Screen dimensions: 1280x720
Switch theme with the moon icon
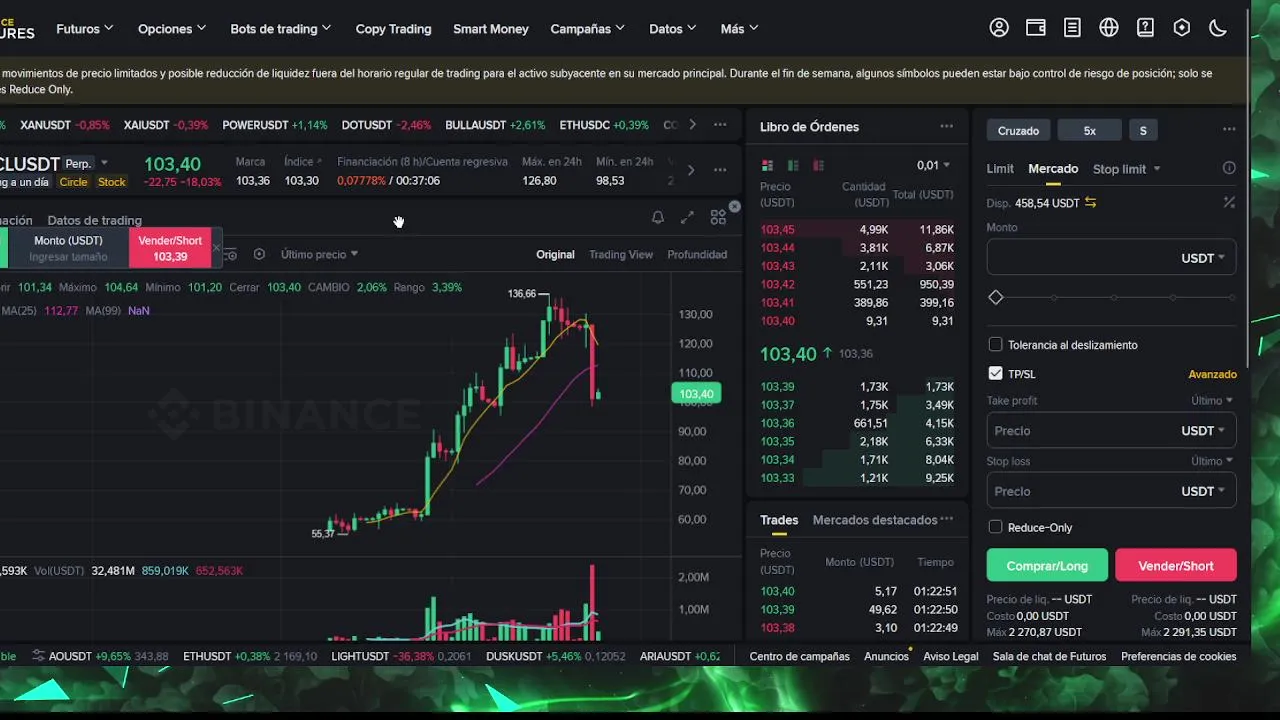tap(1218, 28)
